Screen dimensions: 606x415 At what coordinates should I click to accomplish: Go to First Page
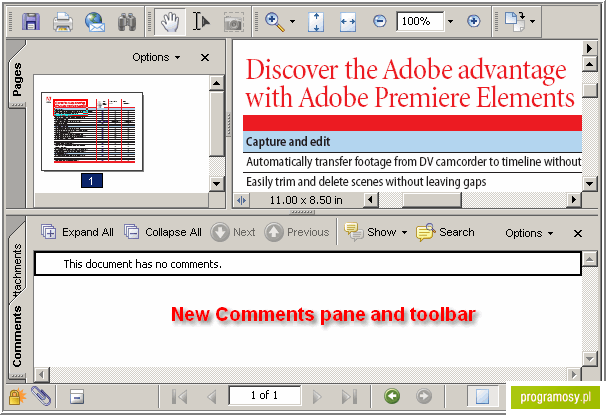180,396
